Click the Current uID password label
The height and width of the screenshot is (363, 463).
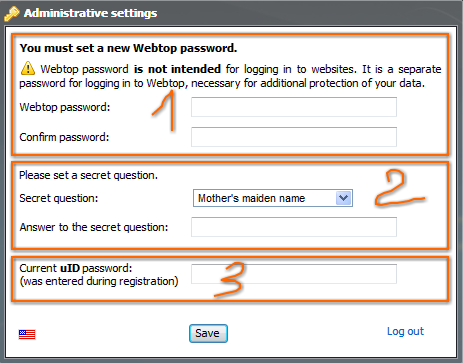[x=76, y=268]
